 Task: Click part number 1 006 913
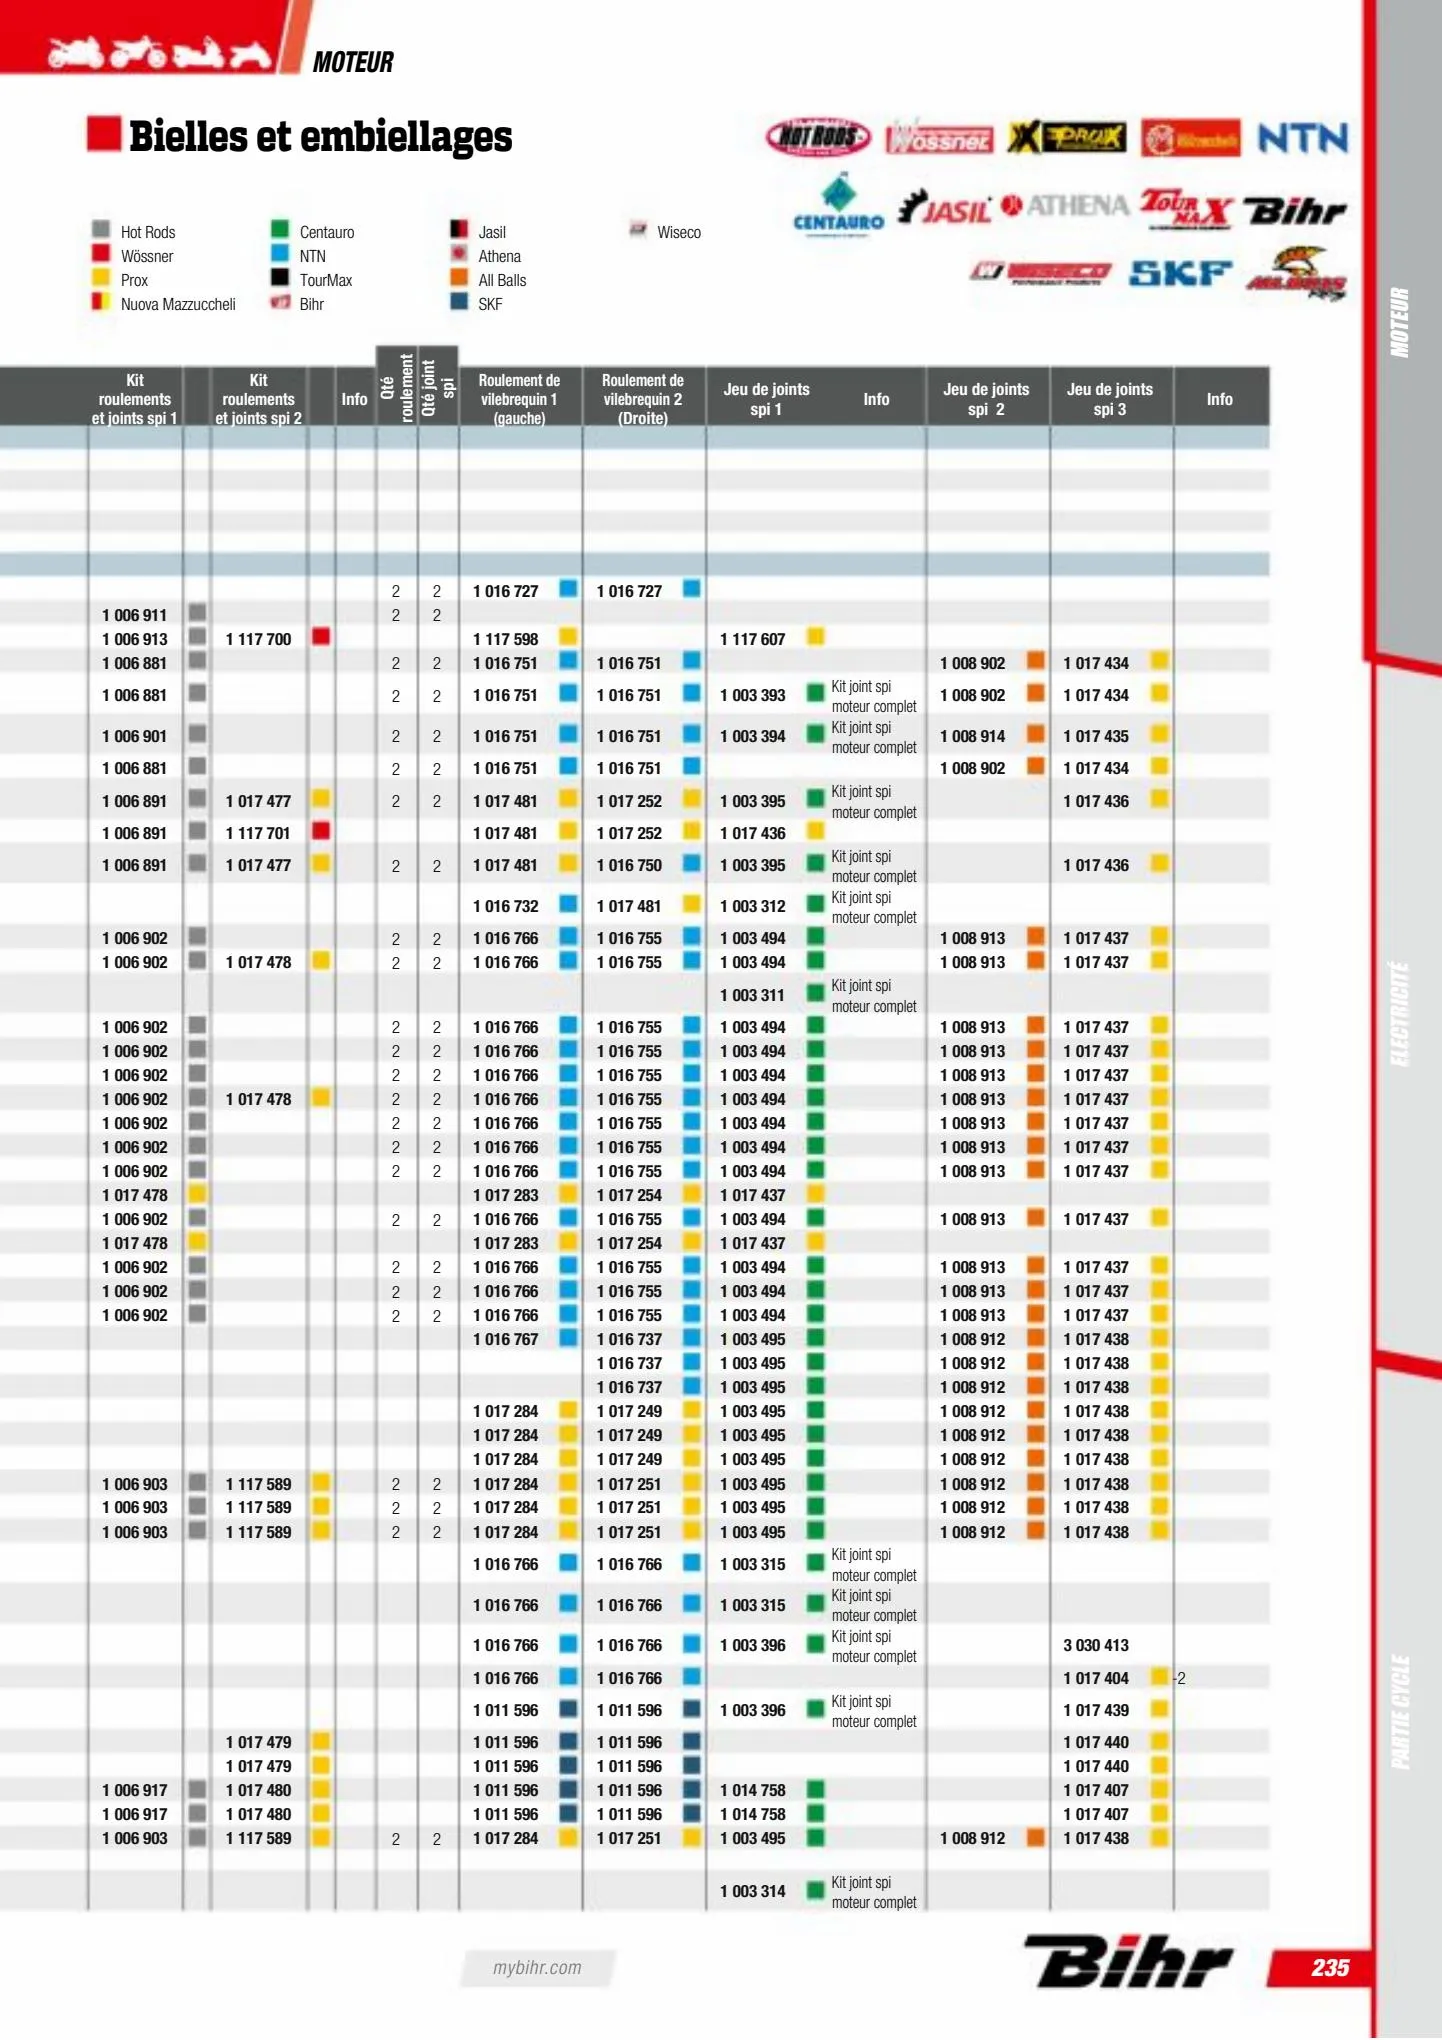point(135,639)
